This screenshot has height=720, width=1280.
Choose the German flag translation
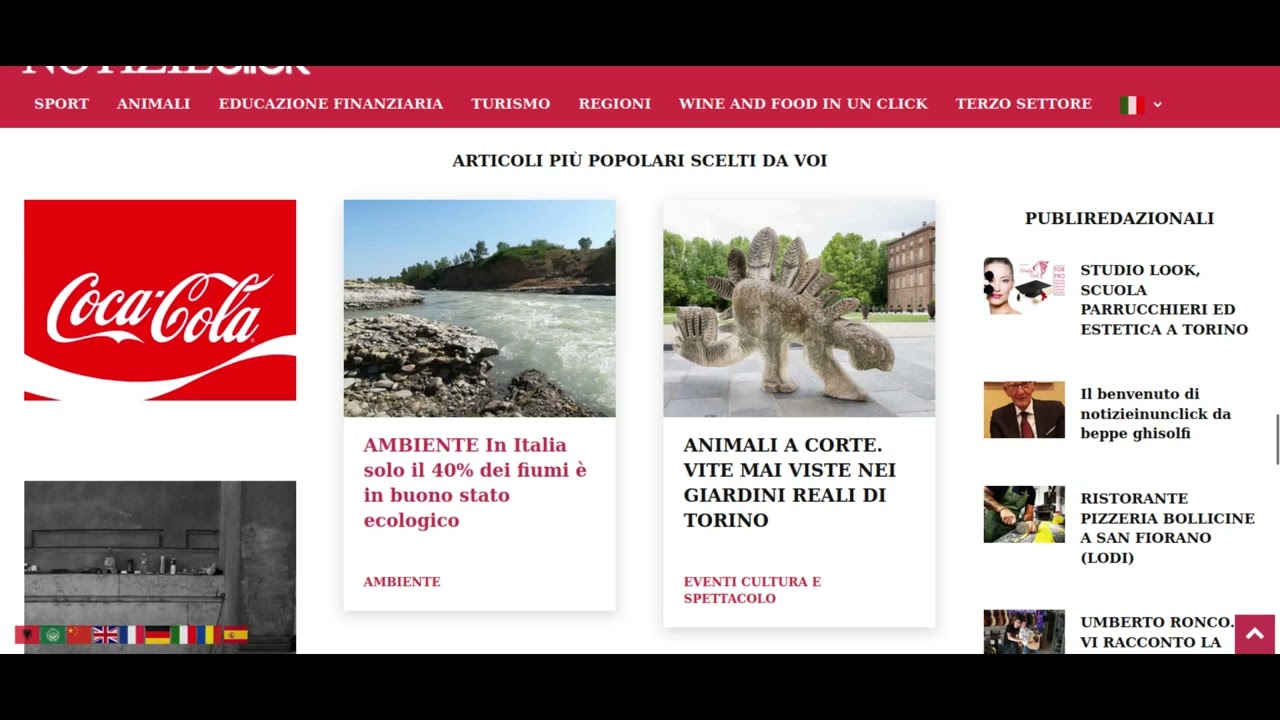[x=157, y=635]
